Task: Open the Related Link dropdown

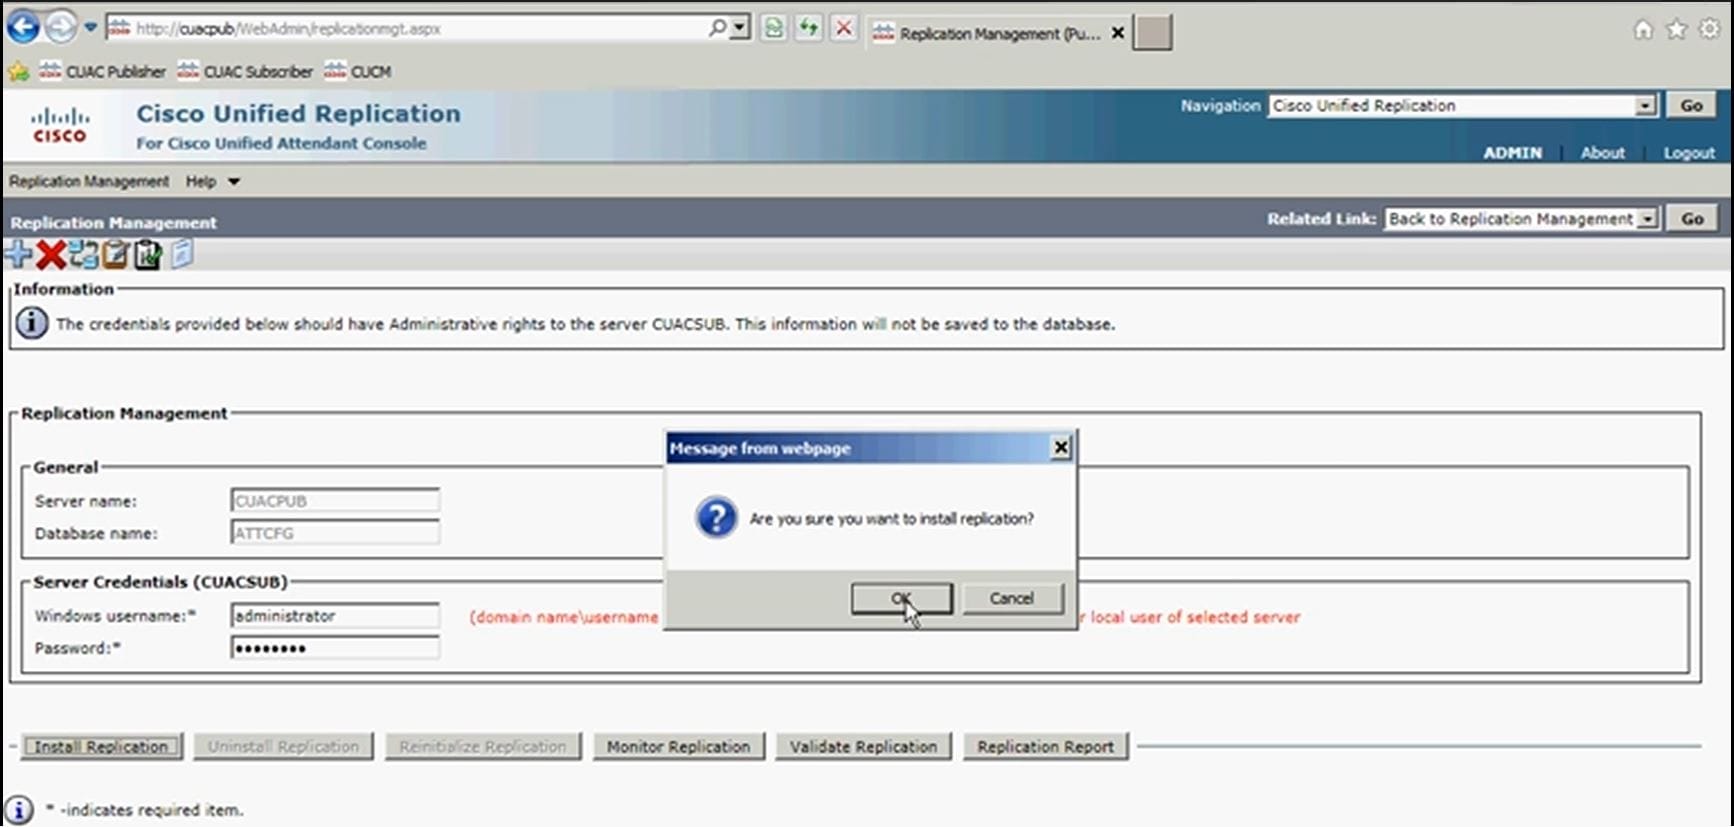Action: pyautogui.click(x=1521, y=219)
